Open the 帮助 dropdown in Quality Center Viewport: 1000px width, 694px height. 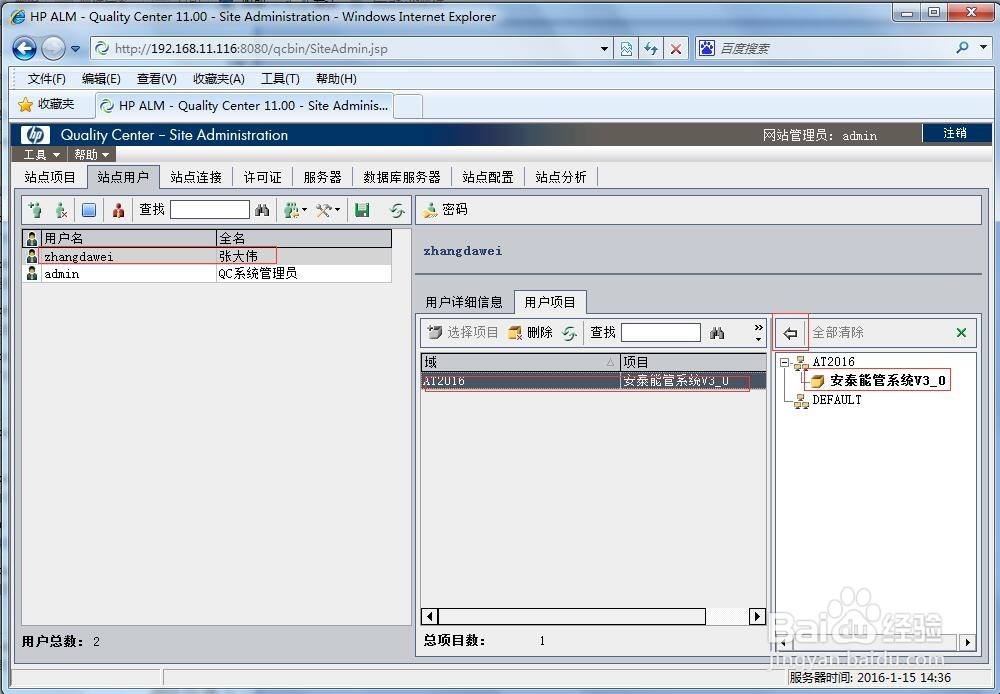coord(91,155)
